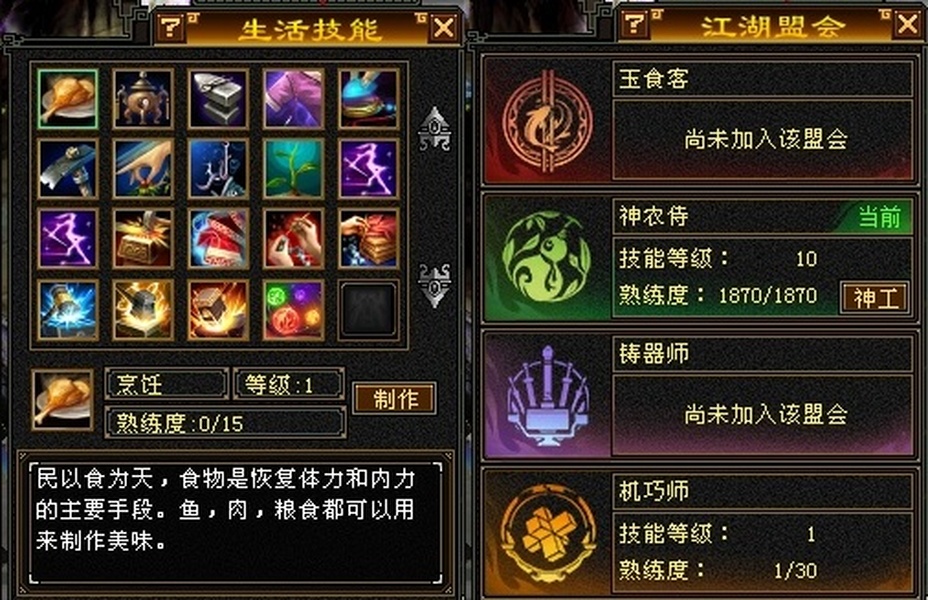The image size is (928, 600).
Task: Select the colored orbs skill icon
Action: [x=294, y=310]
